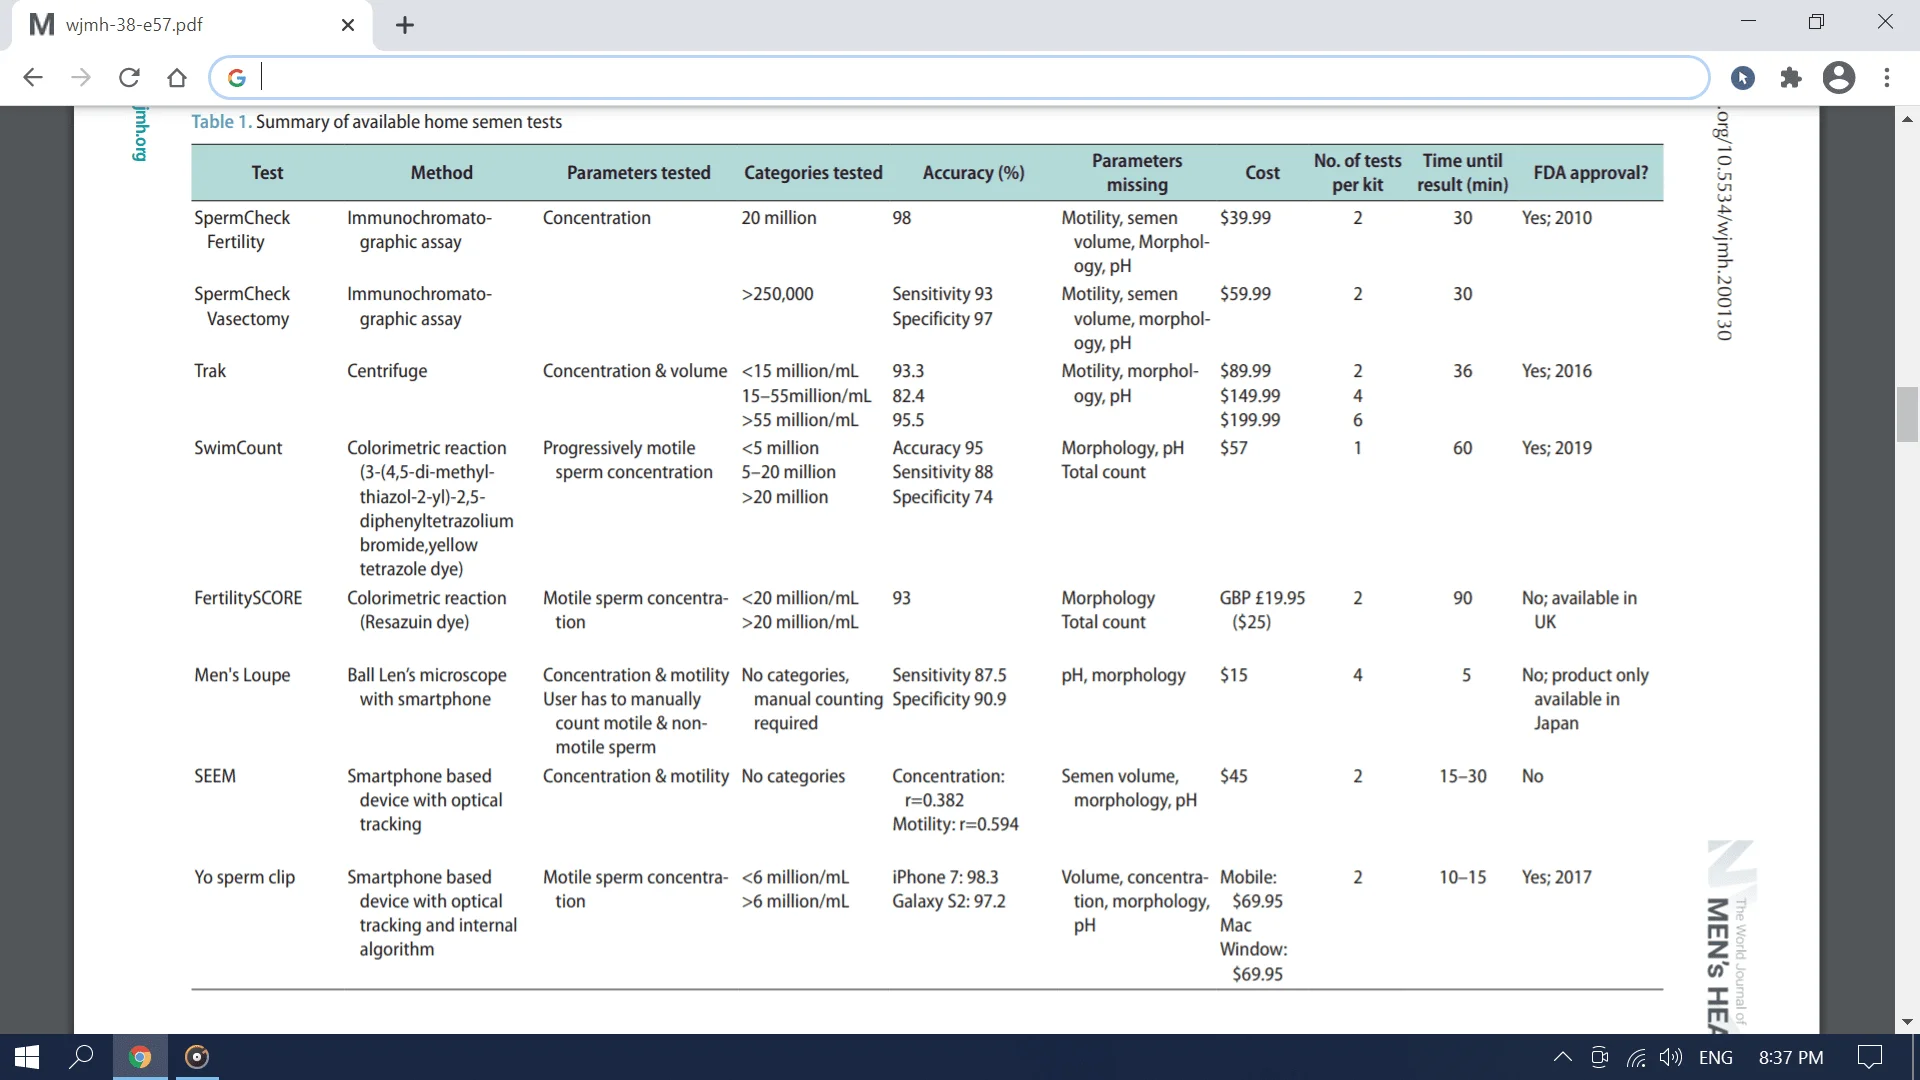Open the browser home page
This screenshot has height=1080, width=1920.
click(177, 78)
